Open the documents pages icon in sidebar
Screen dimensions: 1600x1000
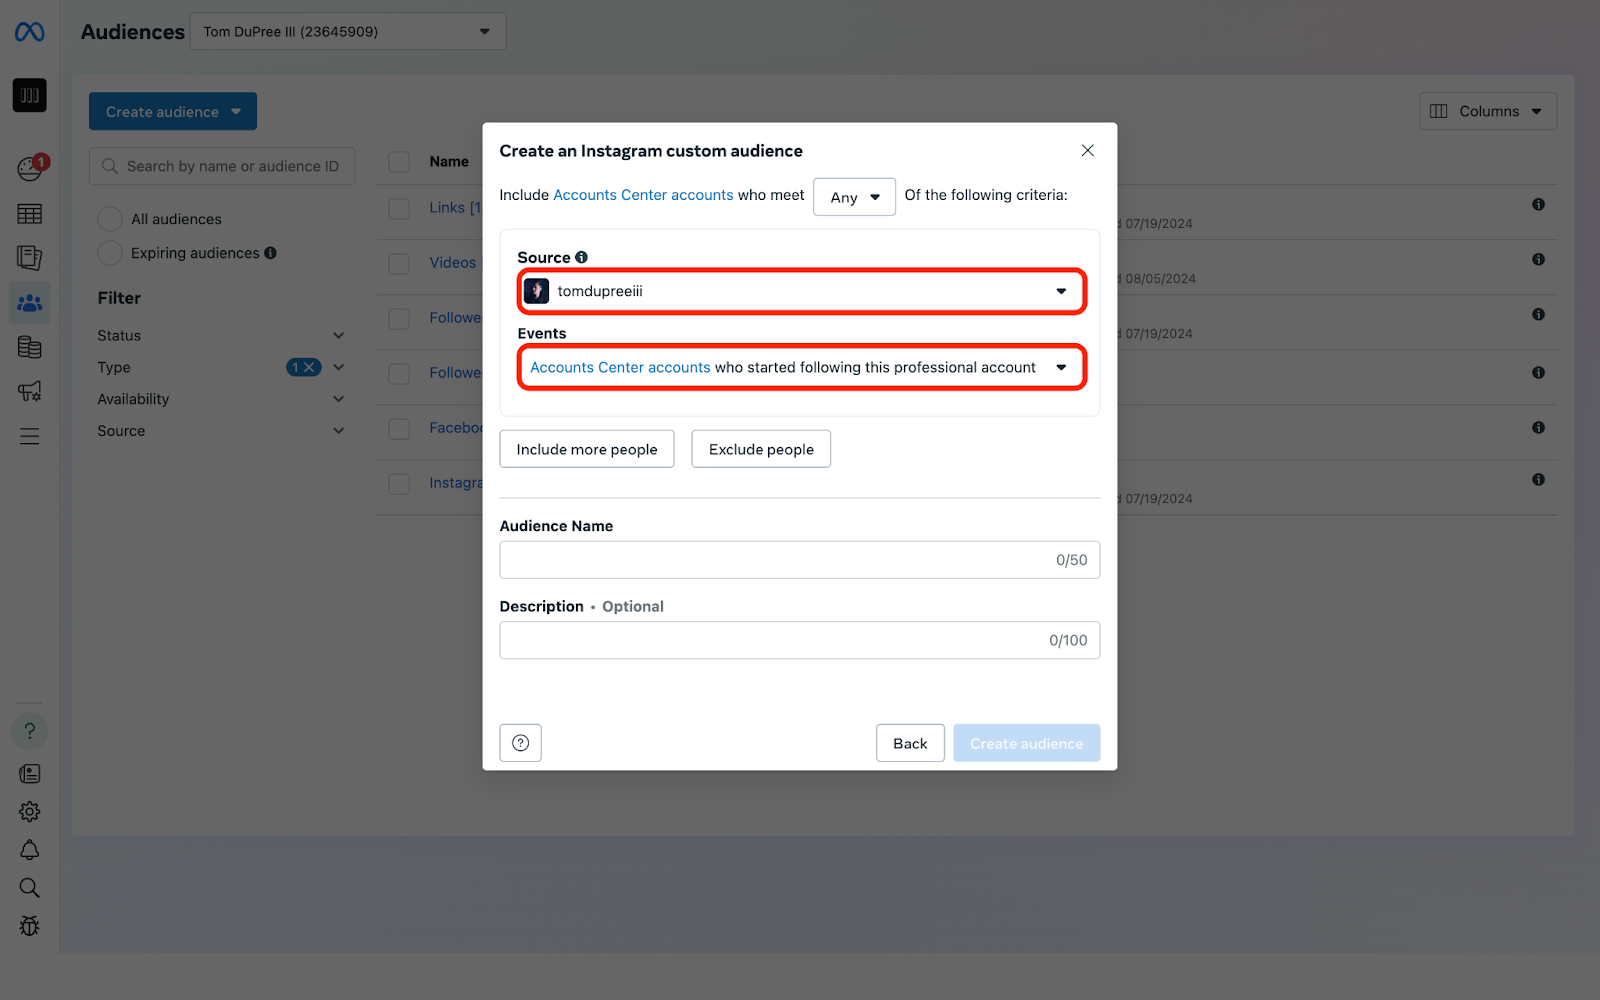[x=29, y=258]
